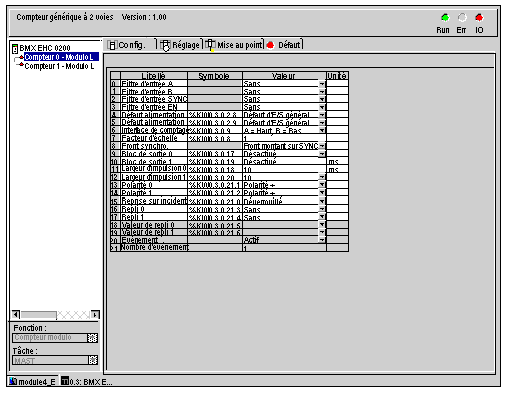Click the Valeur de repli 0 label

[x=154, y=225]
